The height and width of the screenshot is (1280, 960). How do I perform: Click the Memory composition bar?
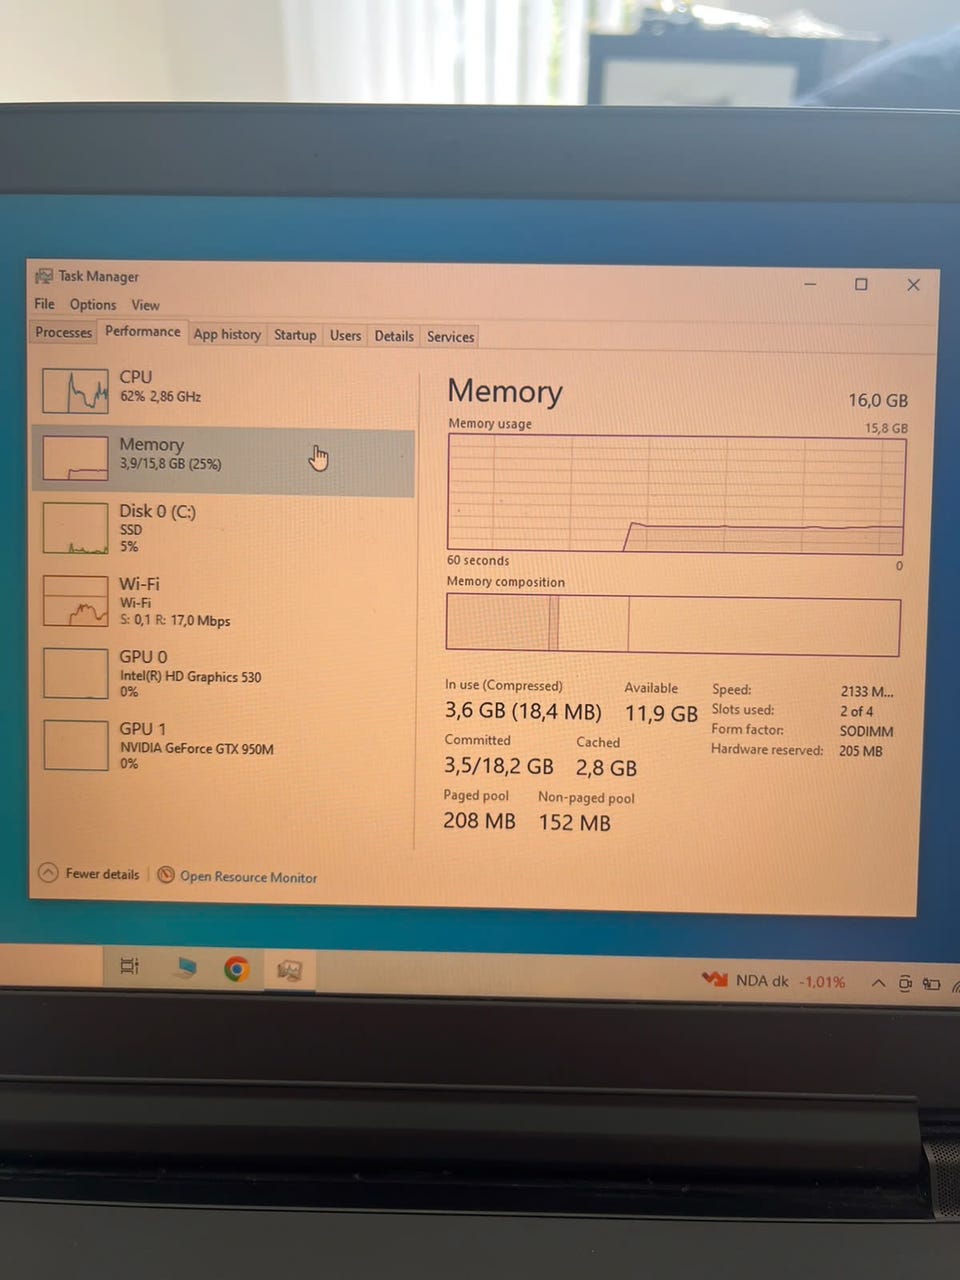[673, 626]
